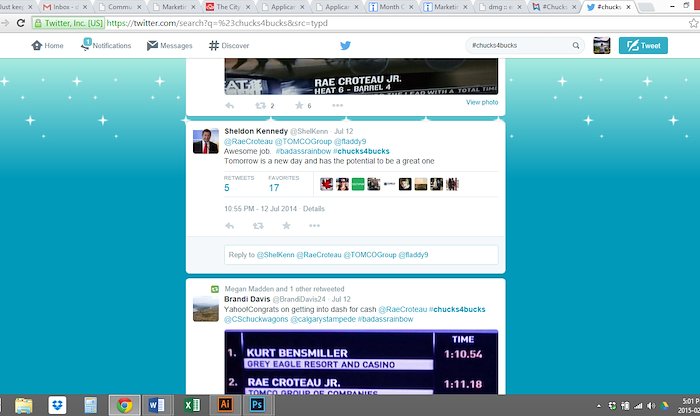
Task: Open Word from the taskbar
Action: 156,405
